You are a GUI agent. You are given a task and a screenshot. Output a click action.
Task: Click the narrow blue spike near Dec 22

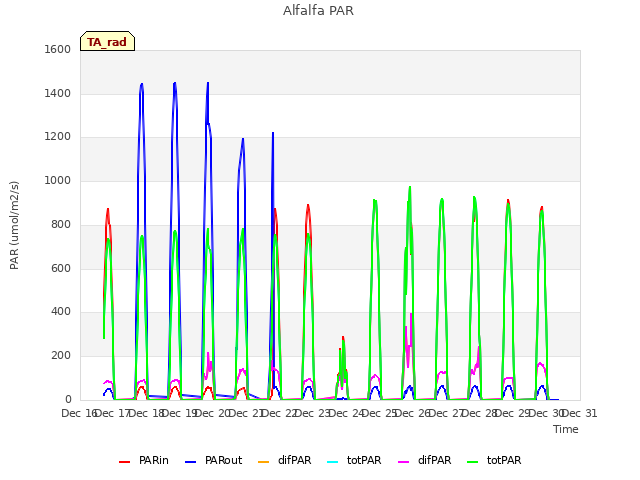click(273, 133)
